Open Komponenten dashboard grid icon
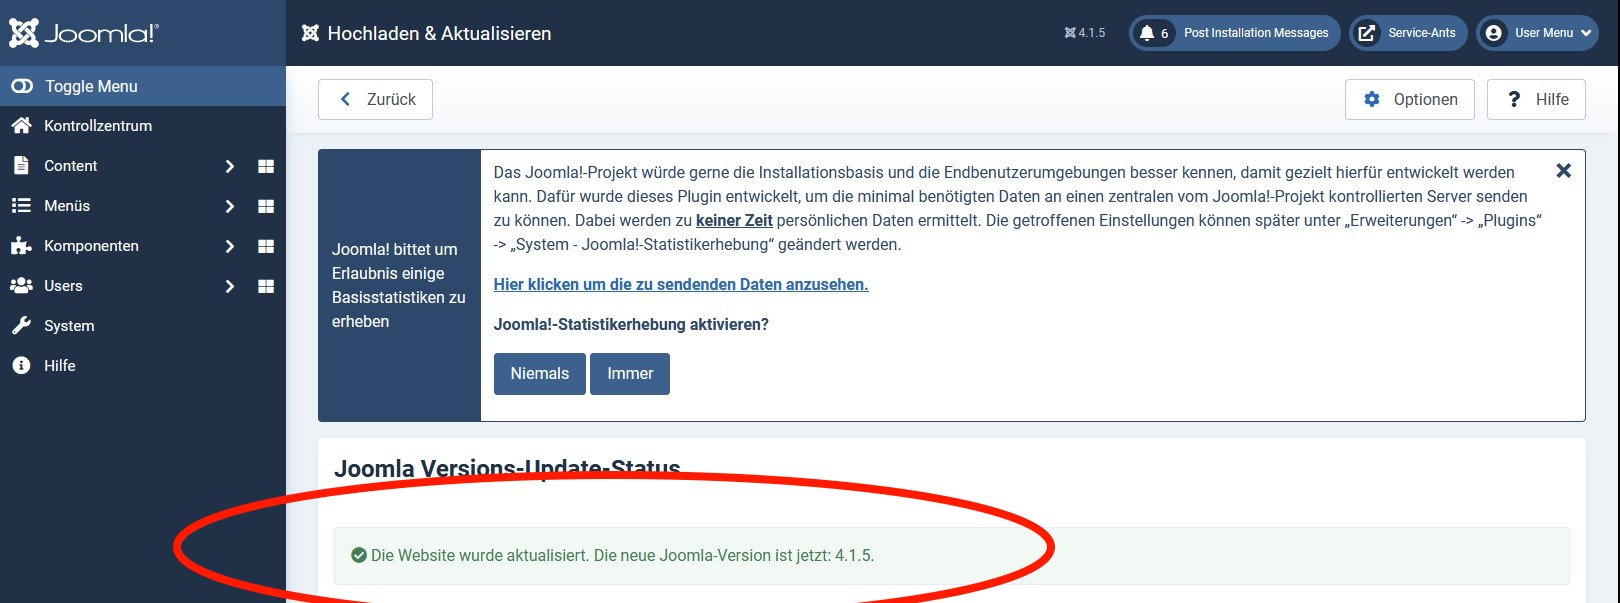 (x=266, y=246)
